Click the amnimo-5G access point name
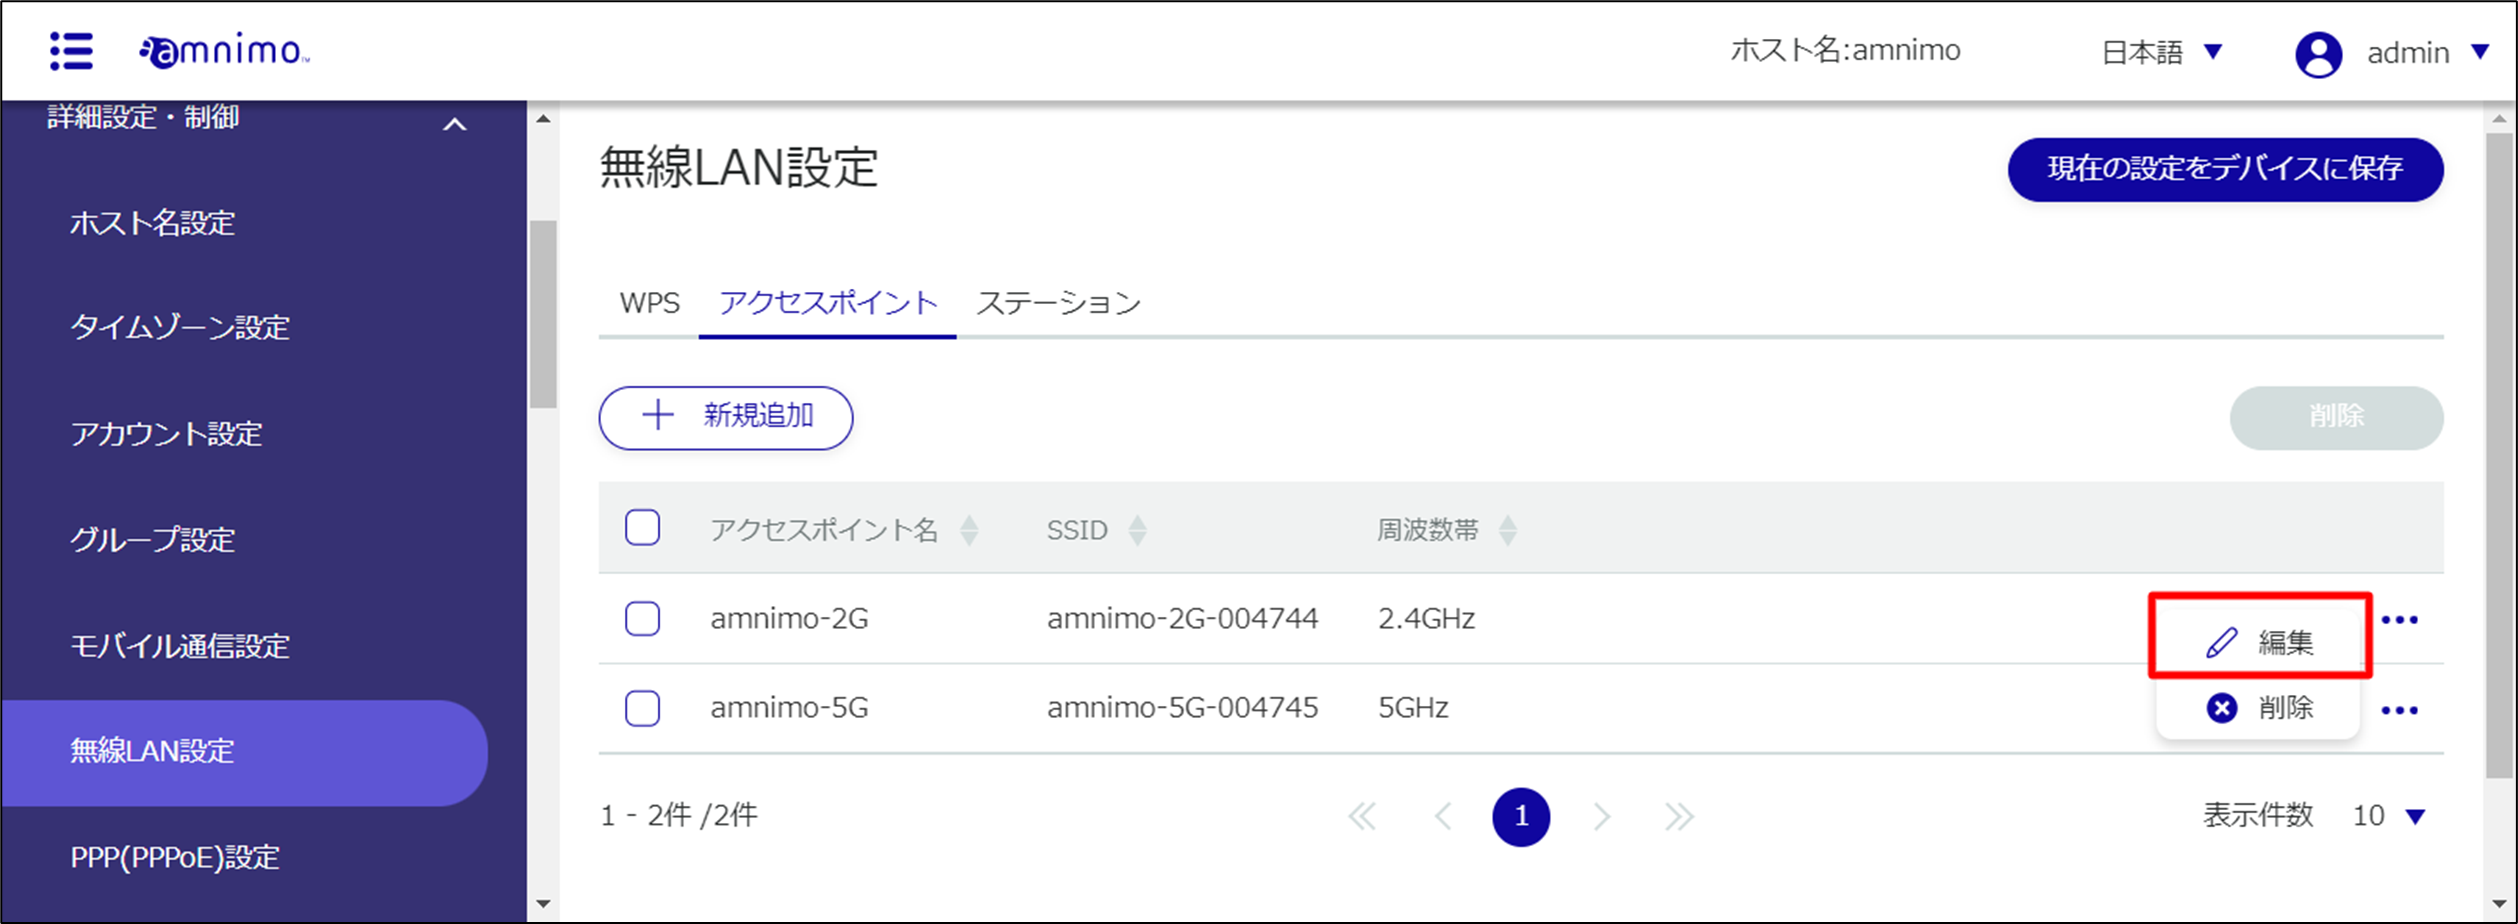This screenshot has width=2518, height=924. point(789,708)
